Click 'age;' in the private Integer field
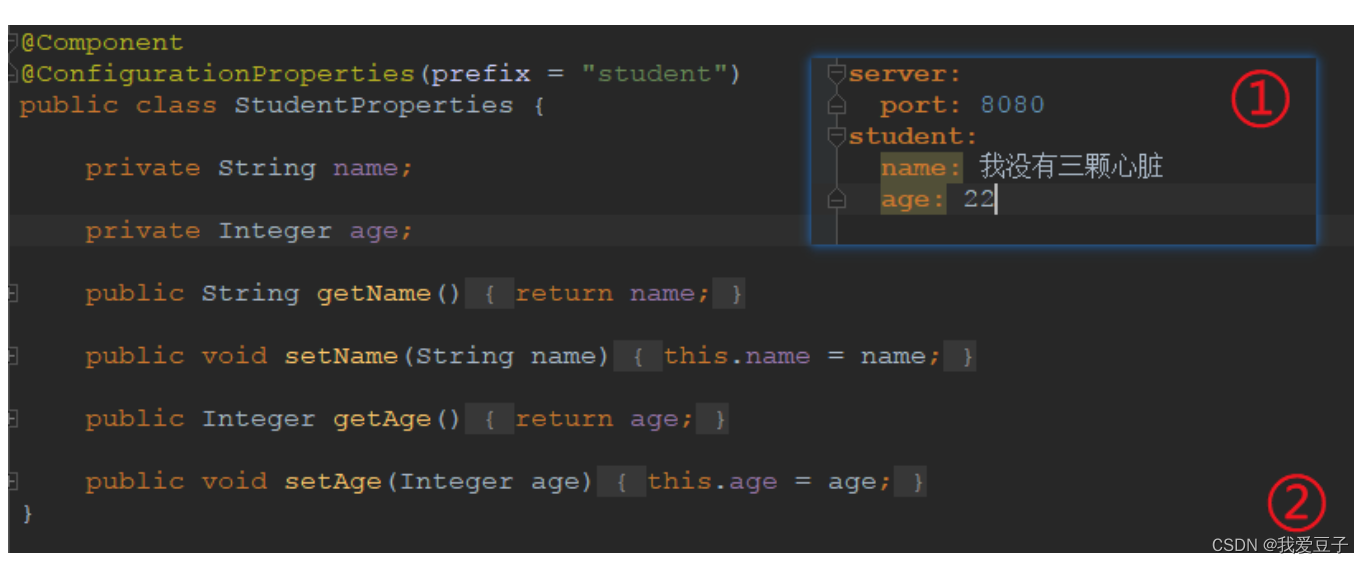This screenshot has height=564, width=1365. [x=380, y=231]
